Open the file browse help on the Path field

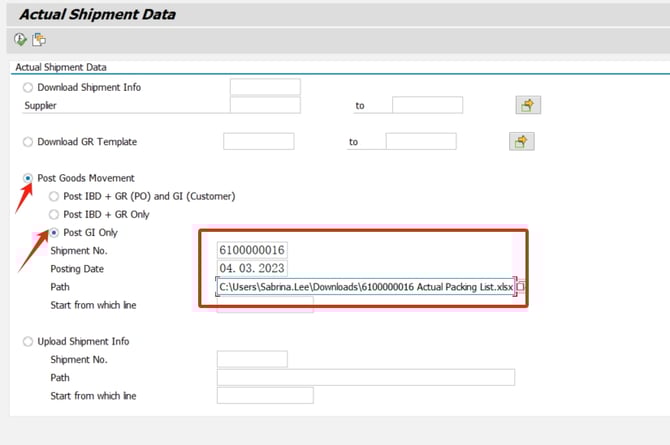[520, 287]
